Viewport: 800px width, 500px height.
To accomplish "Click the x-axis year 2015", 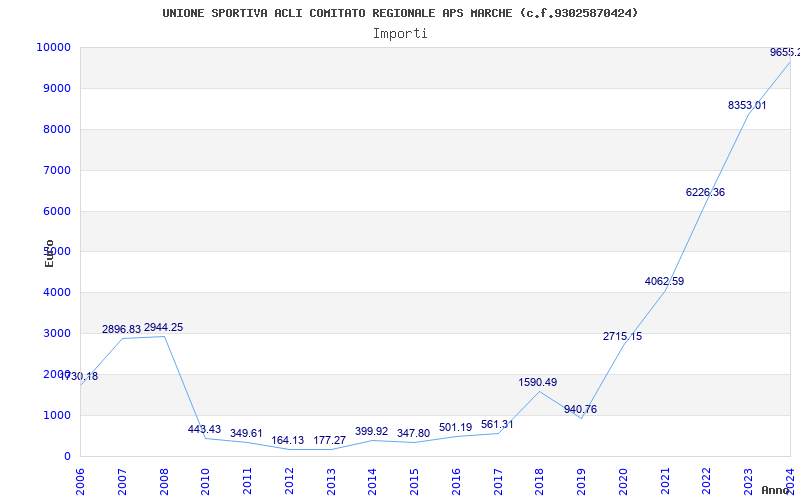I will coord(414,482).
